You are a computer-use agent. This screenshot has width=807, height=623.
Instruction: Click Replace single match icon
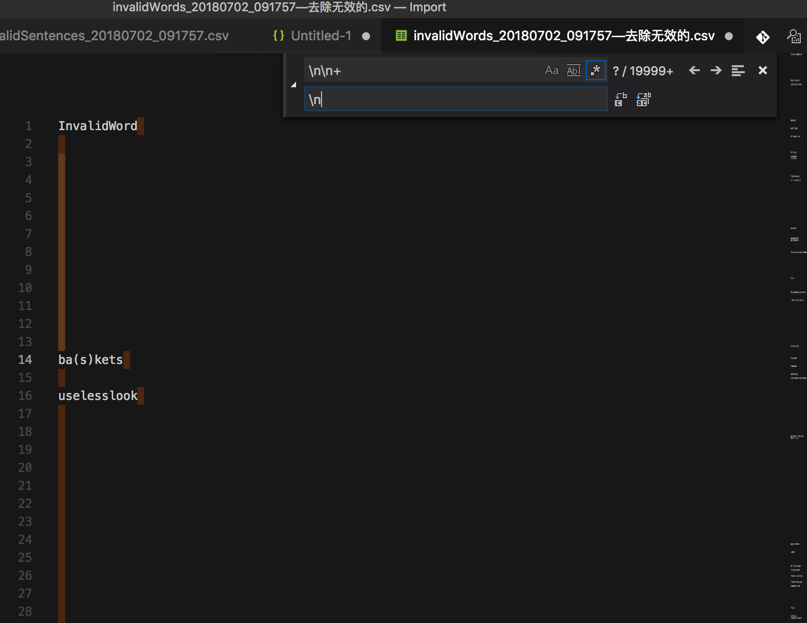pos(621,99)
